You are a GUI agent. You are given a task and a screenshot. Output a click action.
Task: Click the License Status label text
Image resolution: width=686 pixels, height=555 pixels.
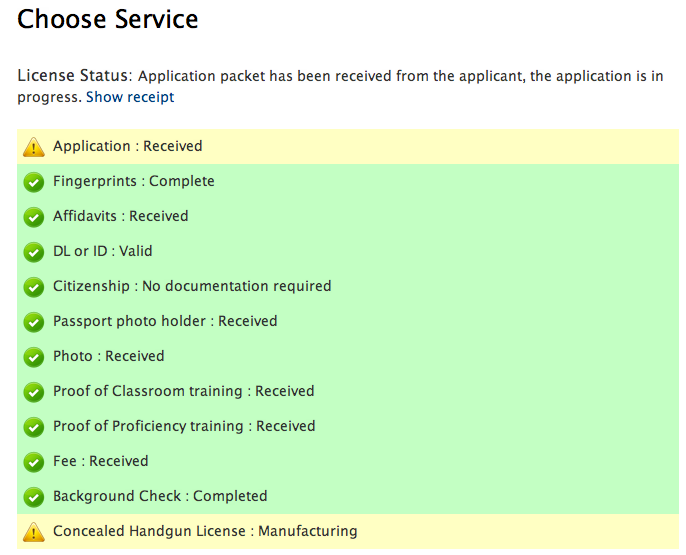[73, 76]
